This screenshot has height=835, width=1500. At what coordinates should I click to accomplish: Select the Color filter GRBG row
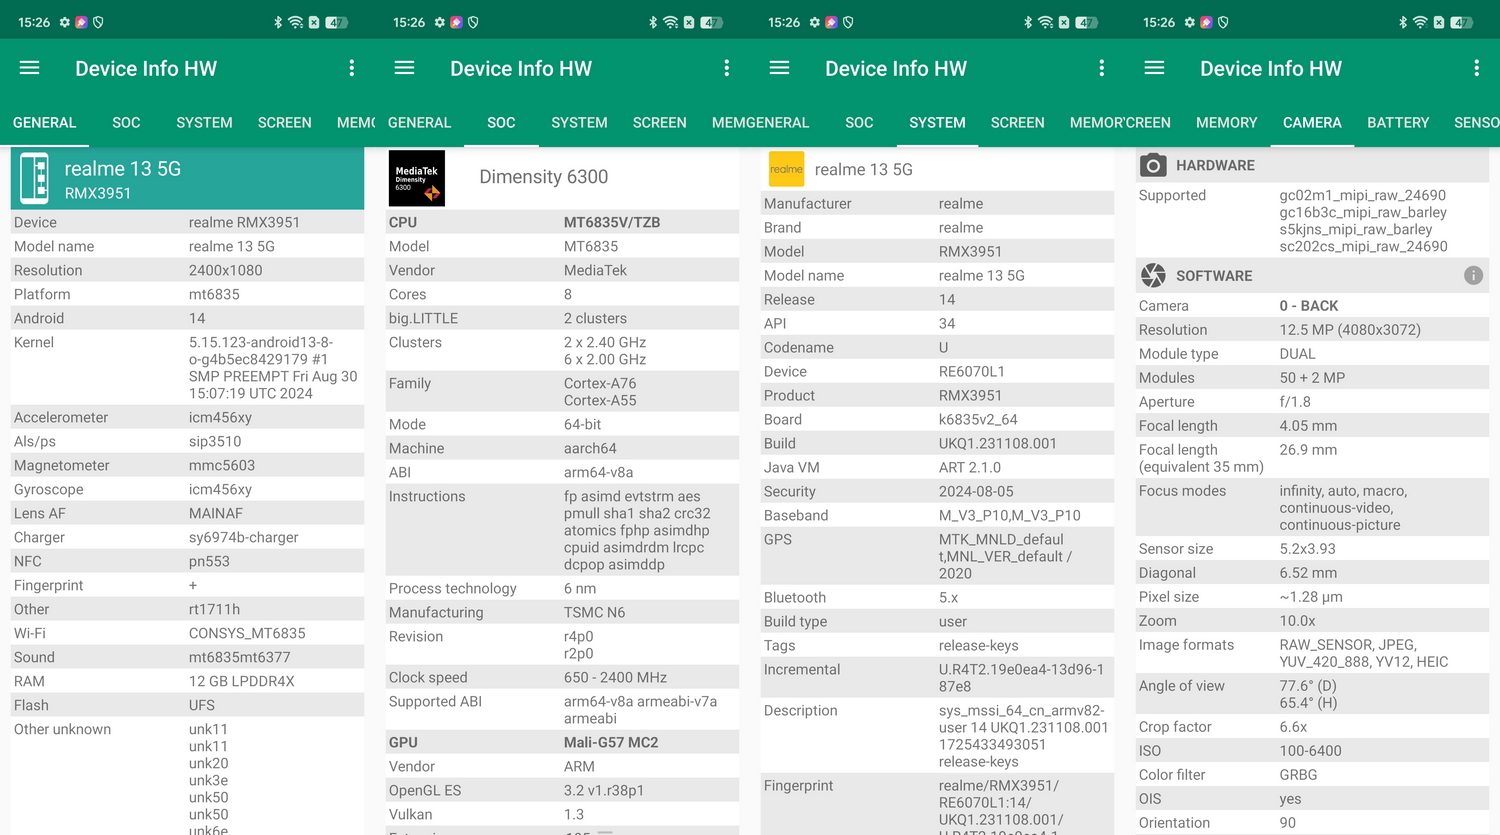point(1312,775)
